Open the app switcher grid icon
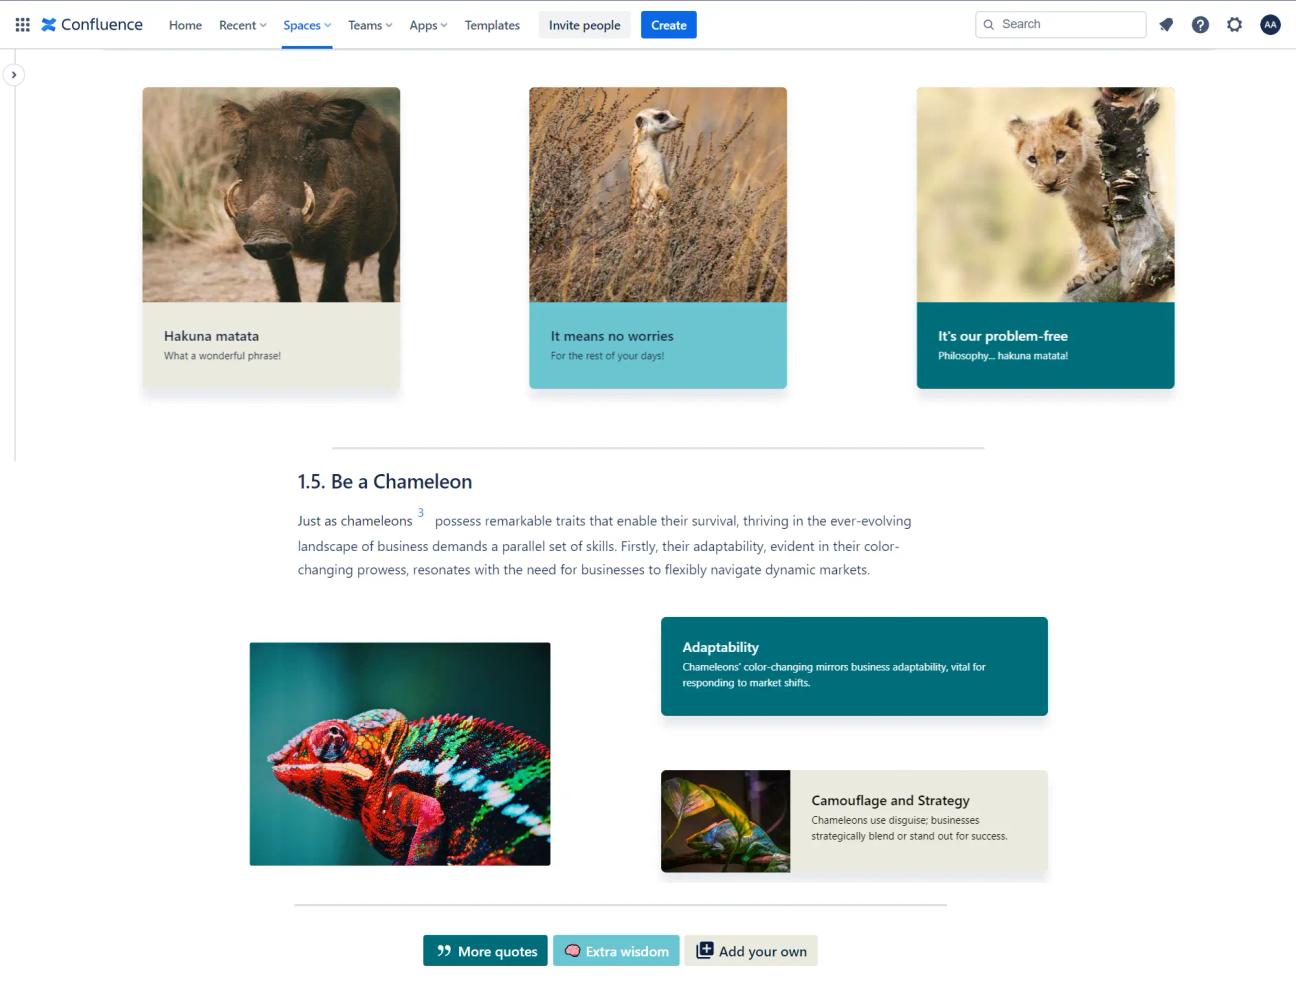The height and width of the screenshot is (990, 1296). (22, 25)
